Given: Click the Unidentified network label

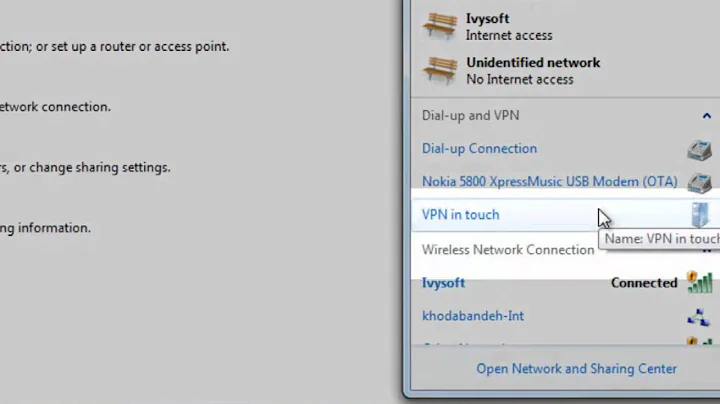Looking at the screenshot, I should coord(533,62).
